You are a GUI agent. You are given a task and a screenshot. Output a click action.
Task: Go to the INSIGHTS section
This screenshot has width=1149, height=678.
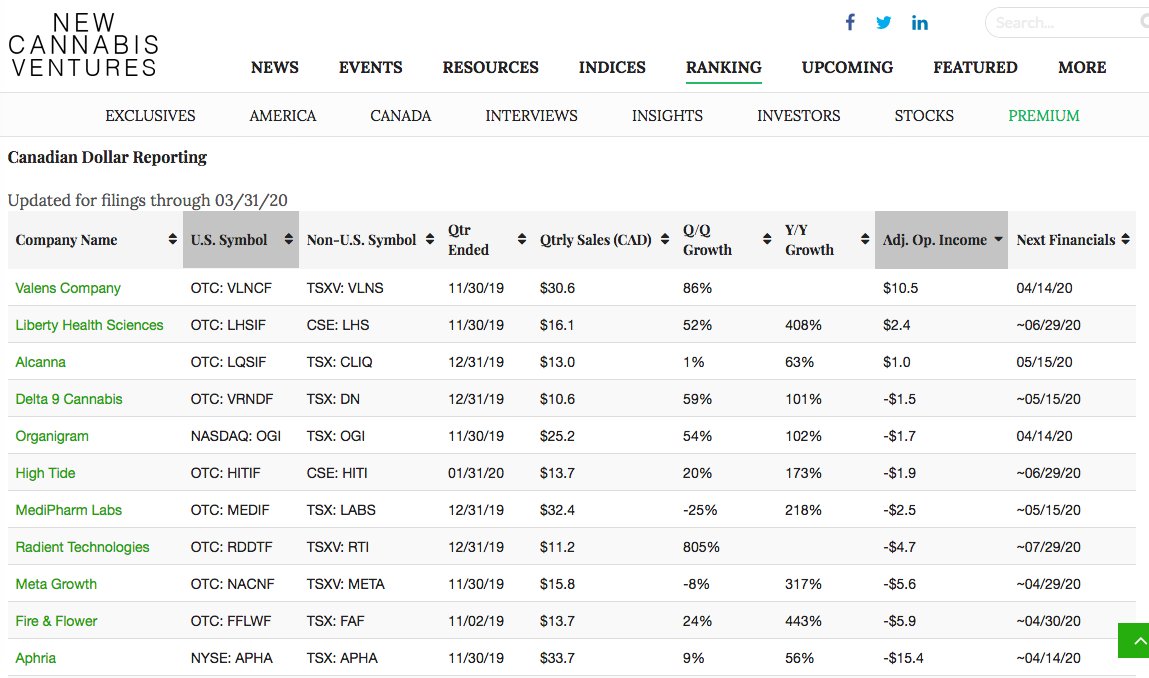pyautogui.click(x=667, y=116)
